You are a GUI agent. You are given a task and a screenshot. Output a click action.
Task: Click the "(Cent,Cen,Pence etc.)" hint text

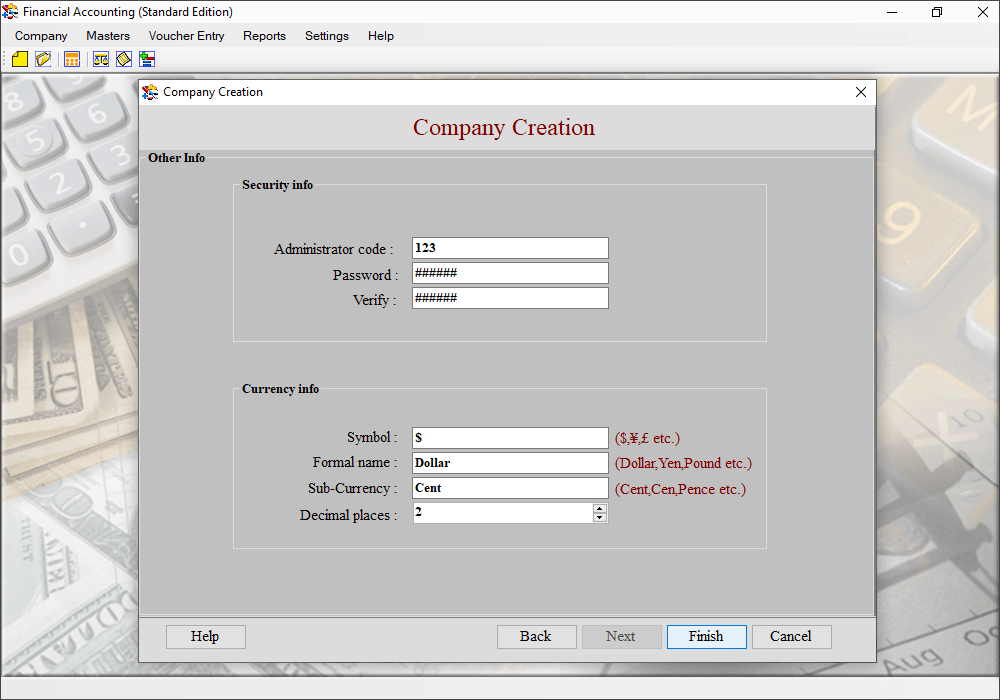tap(680, 489)
